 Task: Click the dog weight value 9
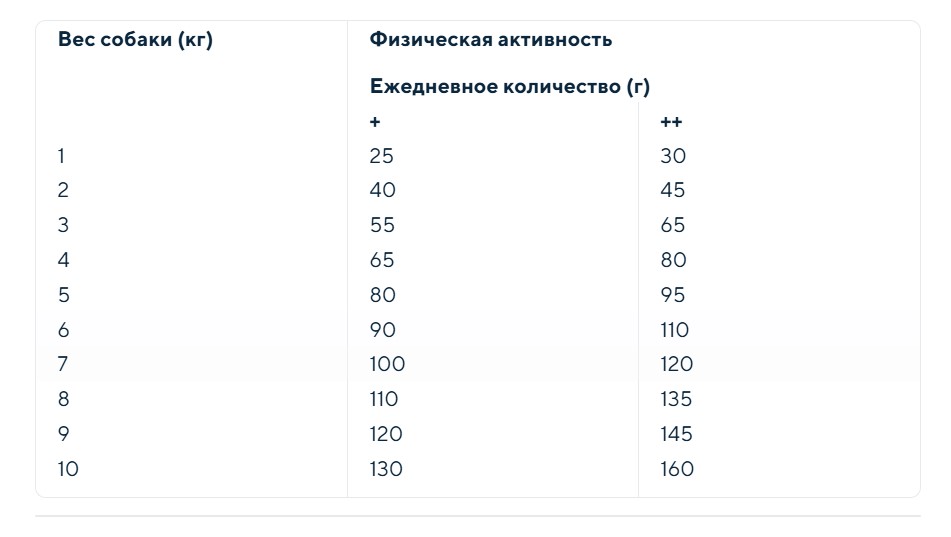(x=64, y=434)
